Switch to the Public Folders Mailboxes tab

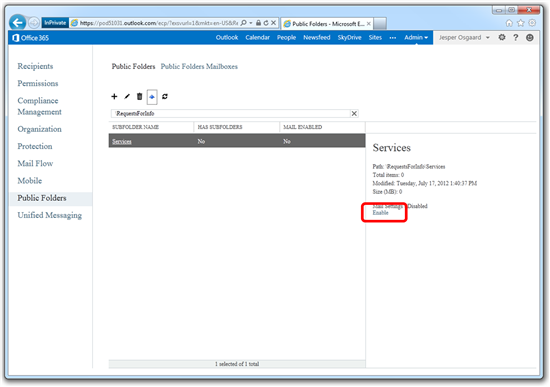(199, 66)
